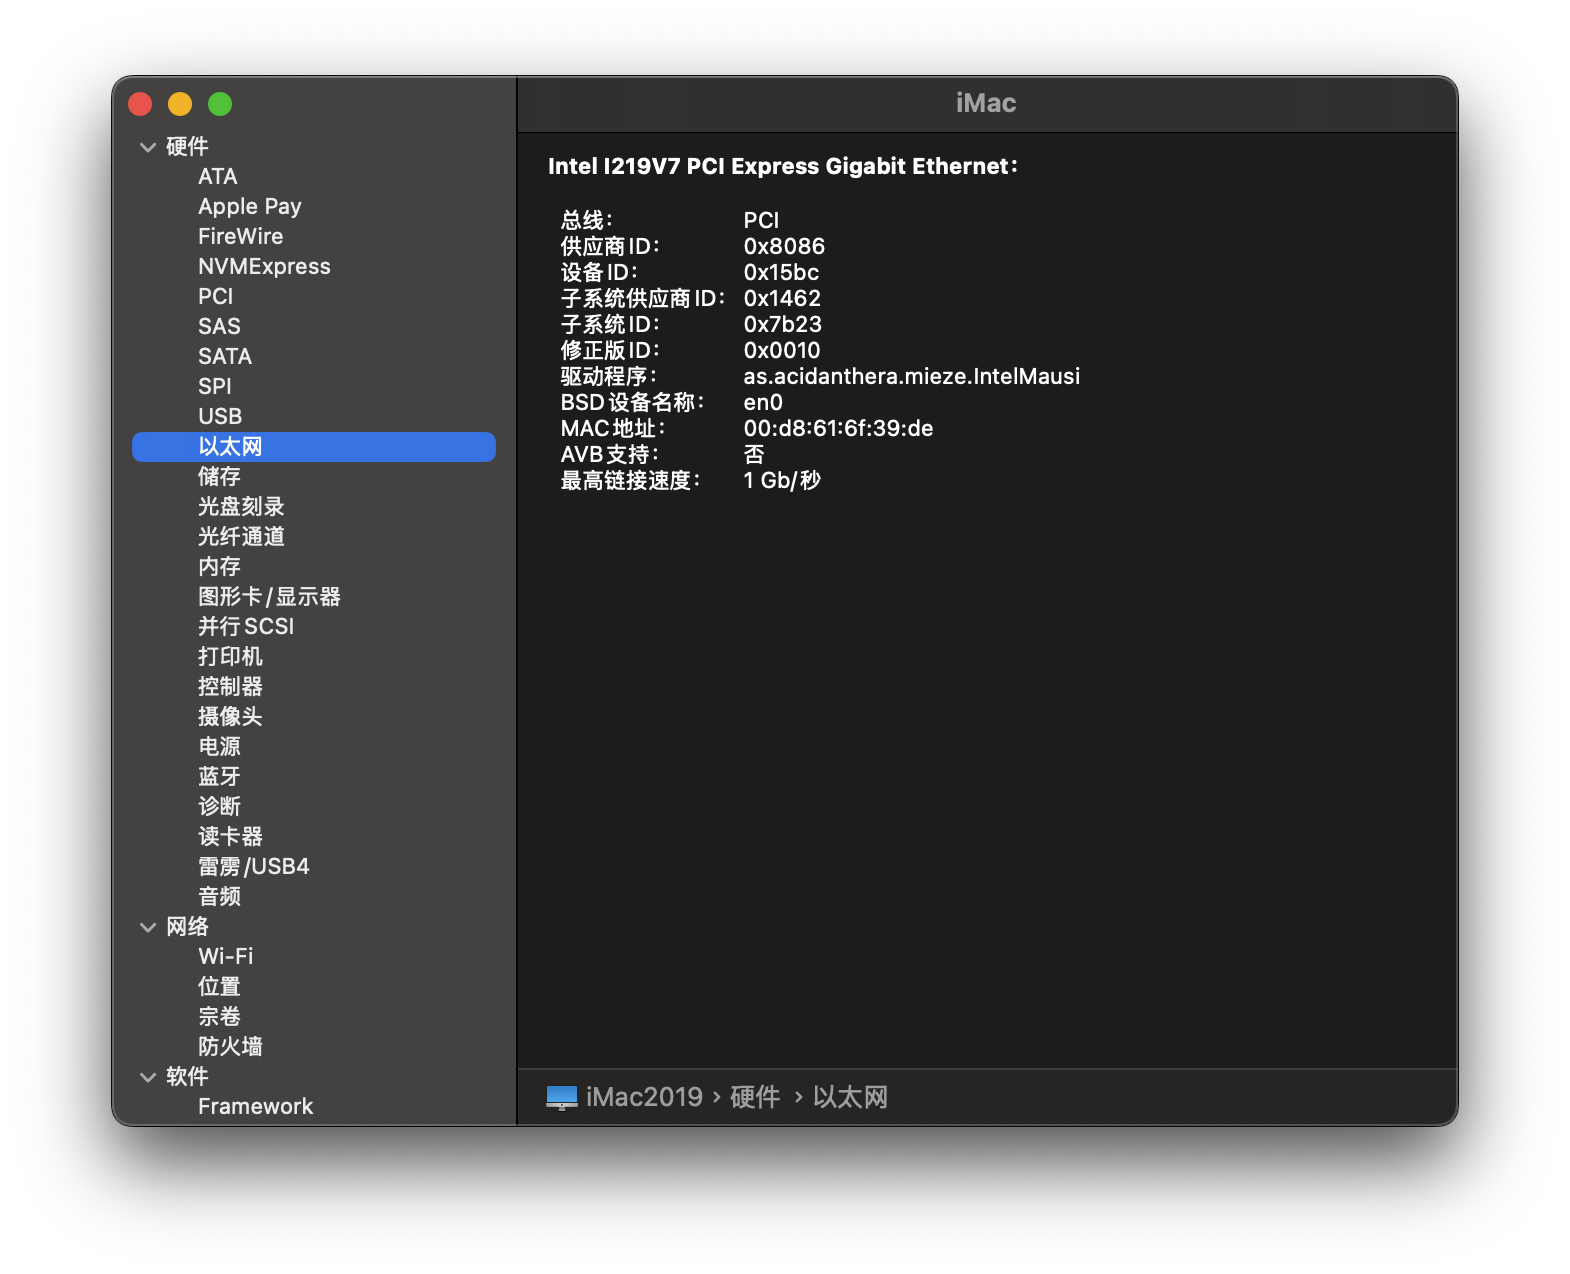Select the highlighted 以太网 sidebar item
The width and height of the screenshot is (1570, 1274).
314,447
